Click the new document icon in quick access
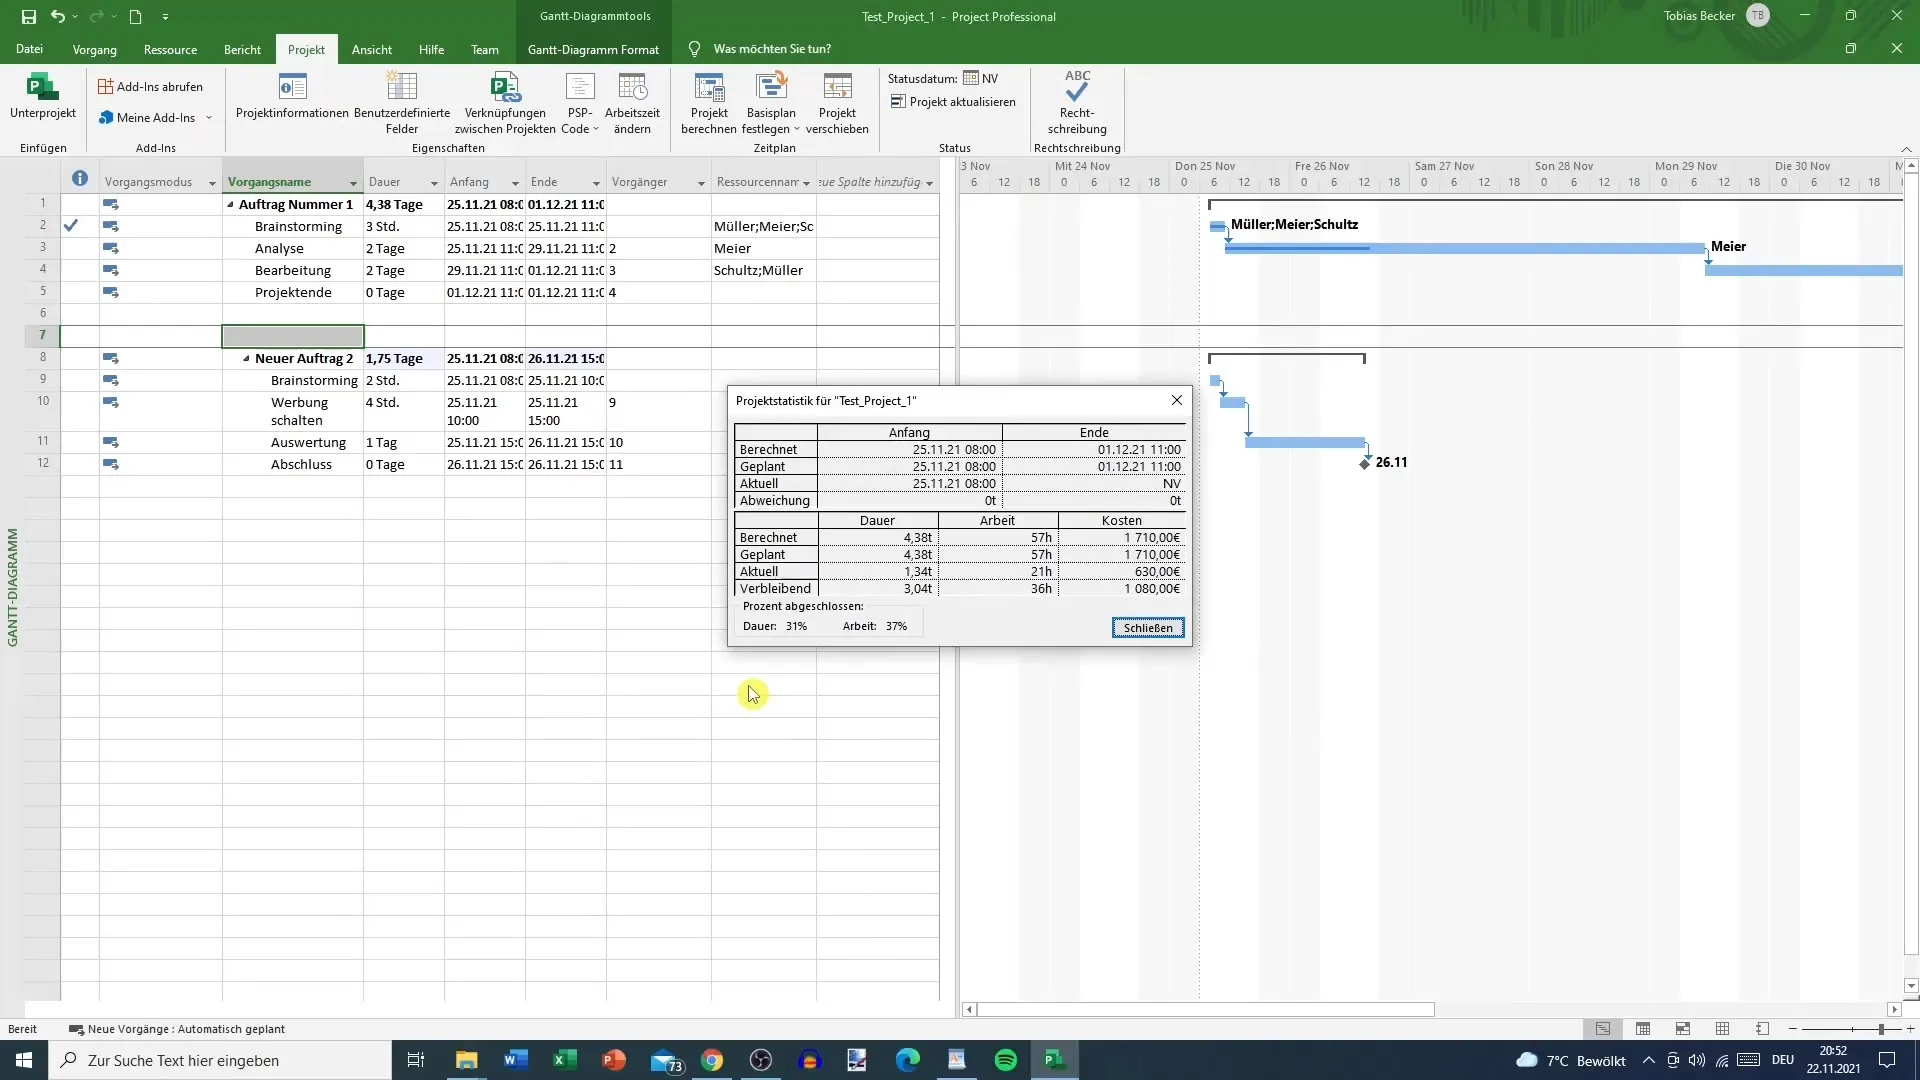Screen dimensions: 1920x1080 point(135,16)
